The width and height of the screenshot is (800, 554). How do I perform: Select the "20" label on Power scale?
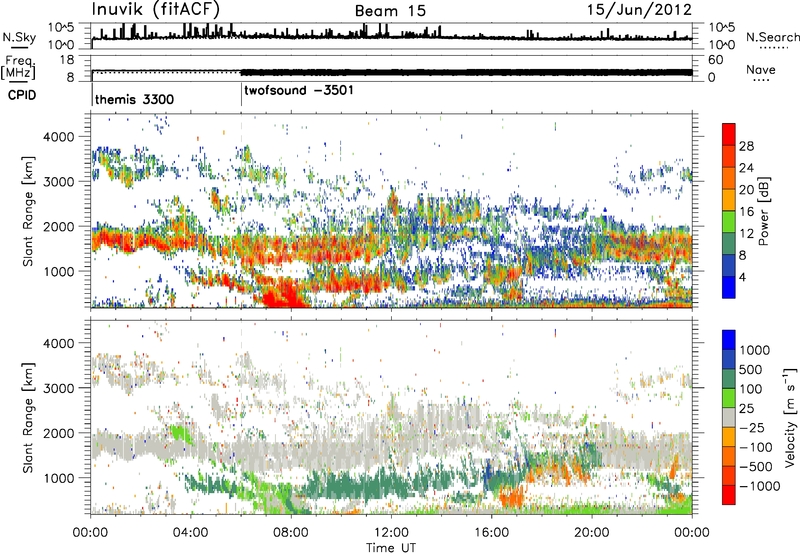(x=746, y=190)
